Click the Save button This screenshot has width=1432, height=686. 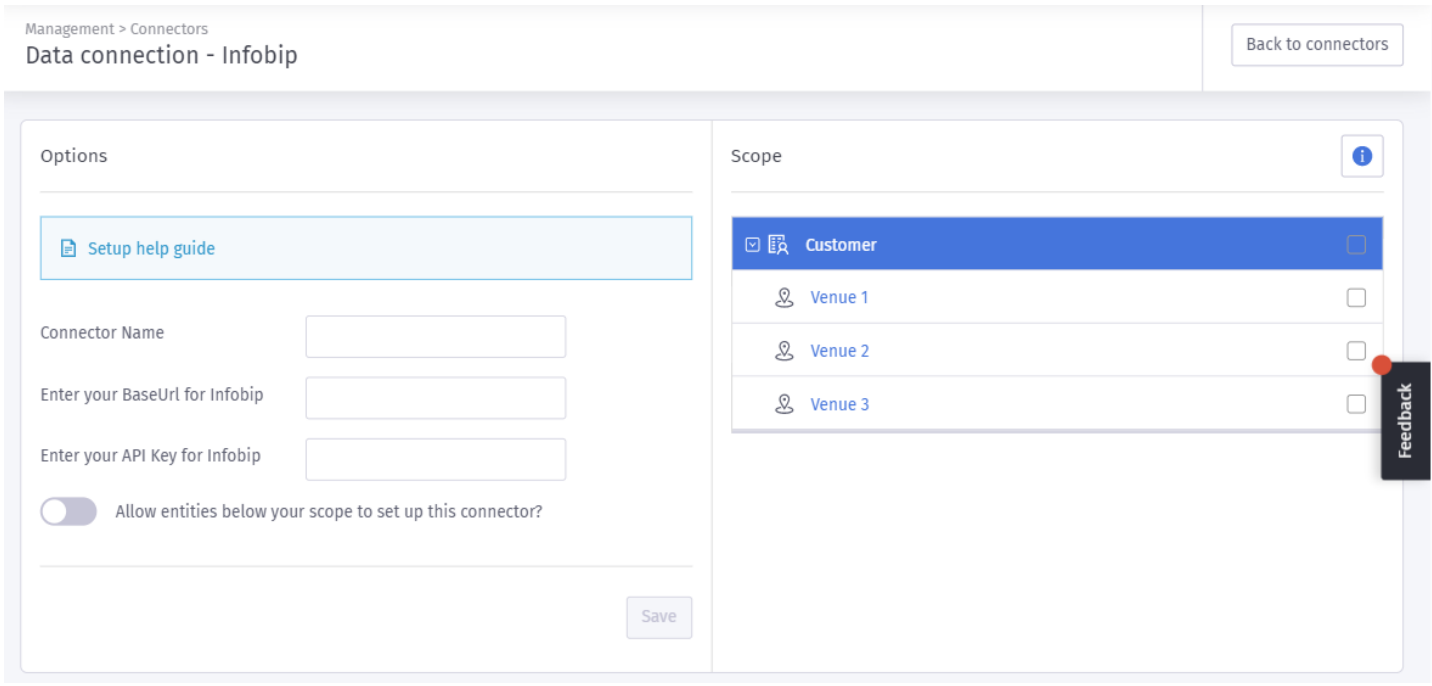pos(659,617)
